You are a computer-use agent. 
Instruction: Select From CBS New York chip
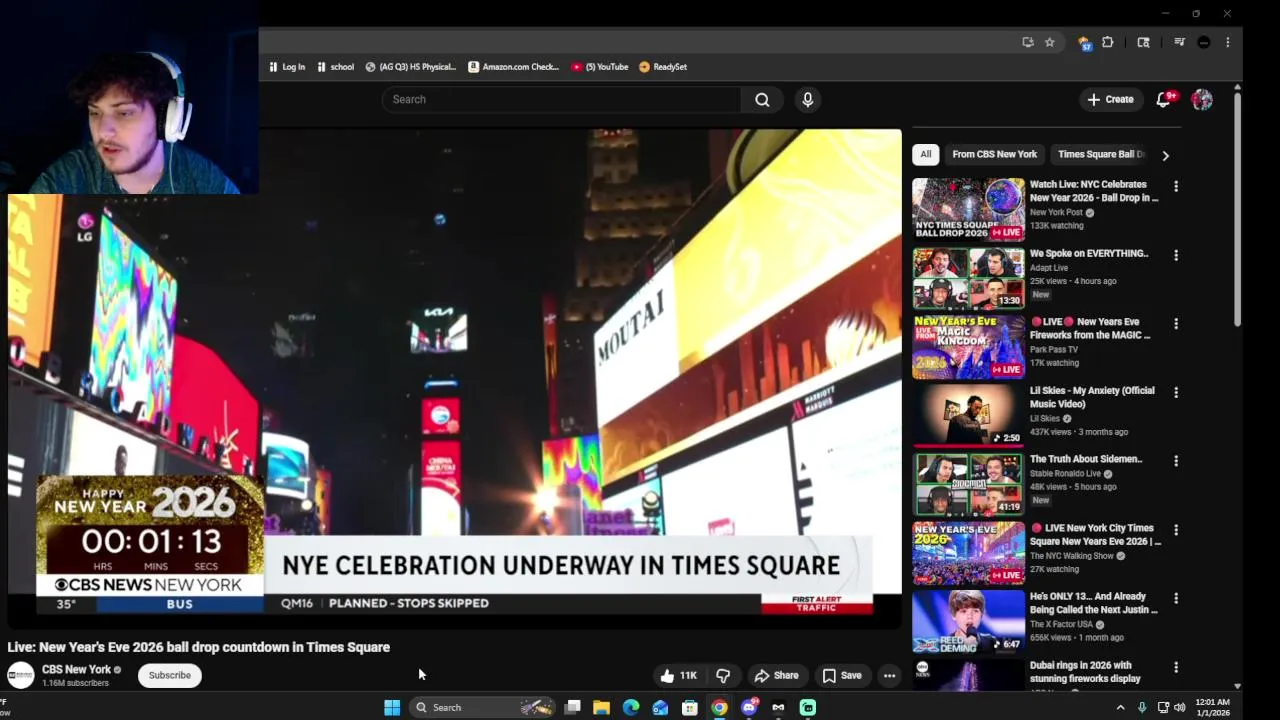tap(994, 154)
